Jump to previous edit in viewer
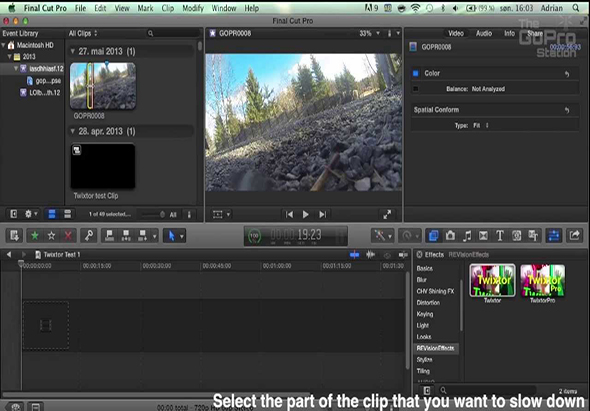Screen dimensions: 590x411 (289, 214)
